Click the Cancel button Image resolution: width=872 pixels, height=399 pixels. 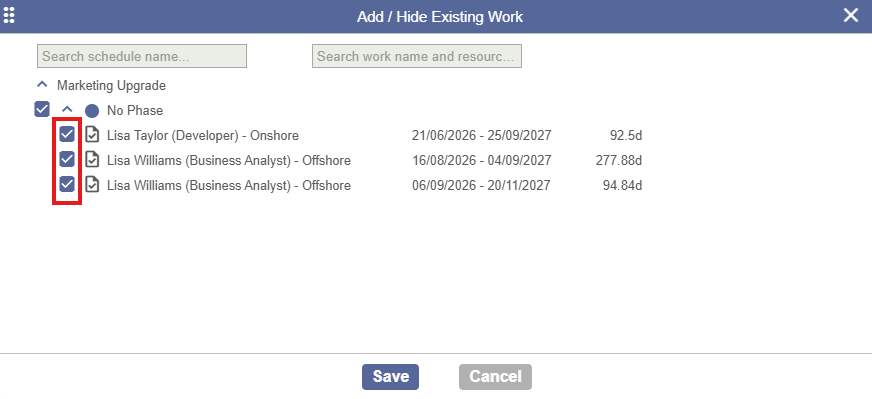[x=496, y=377]
